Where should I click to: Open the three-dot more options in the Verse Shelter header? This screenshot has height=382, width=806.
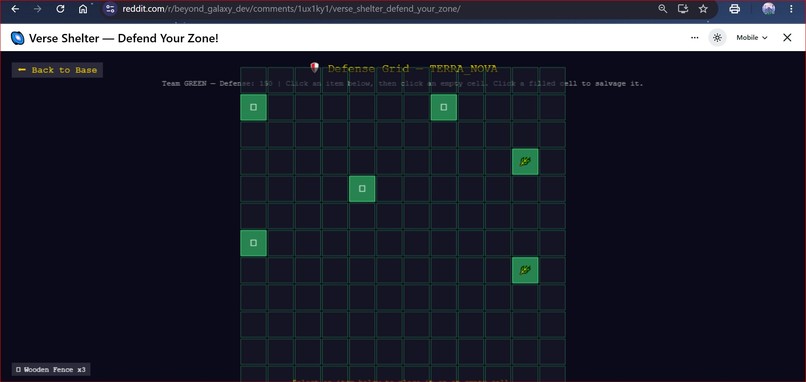(694, 38)
